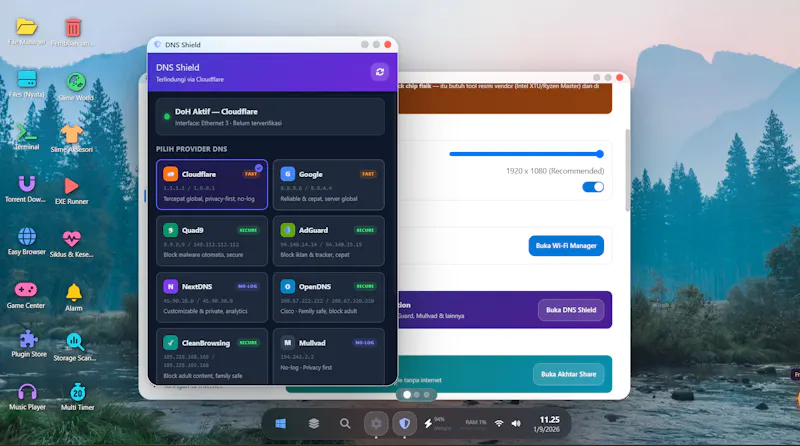Open Music Player headphones icon
This screenshot has height=446, width=800.
coord(27,392)
